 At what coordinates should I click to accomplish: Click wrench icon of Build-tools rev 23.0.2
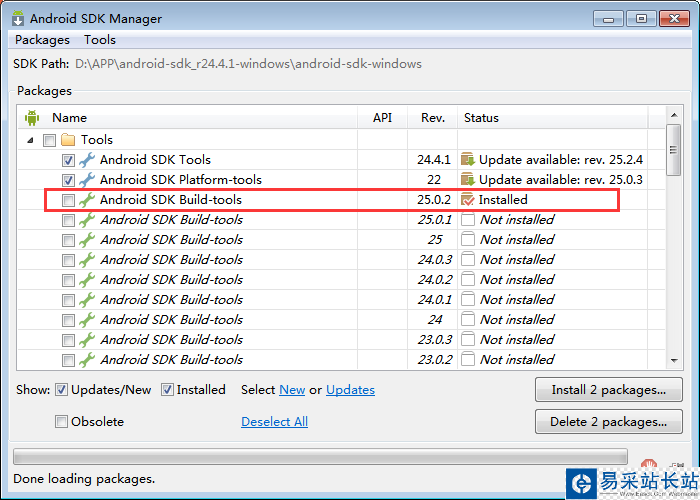click(87, 360)
